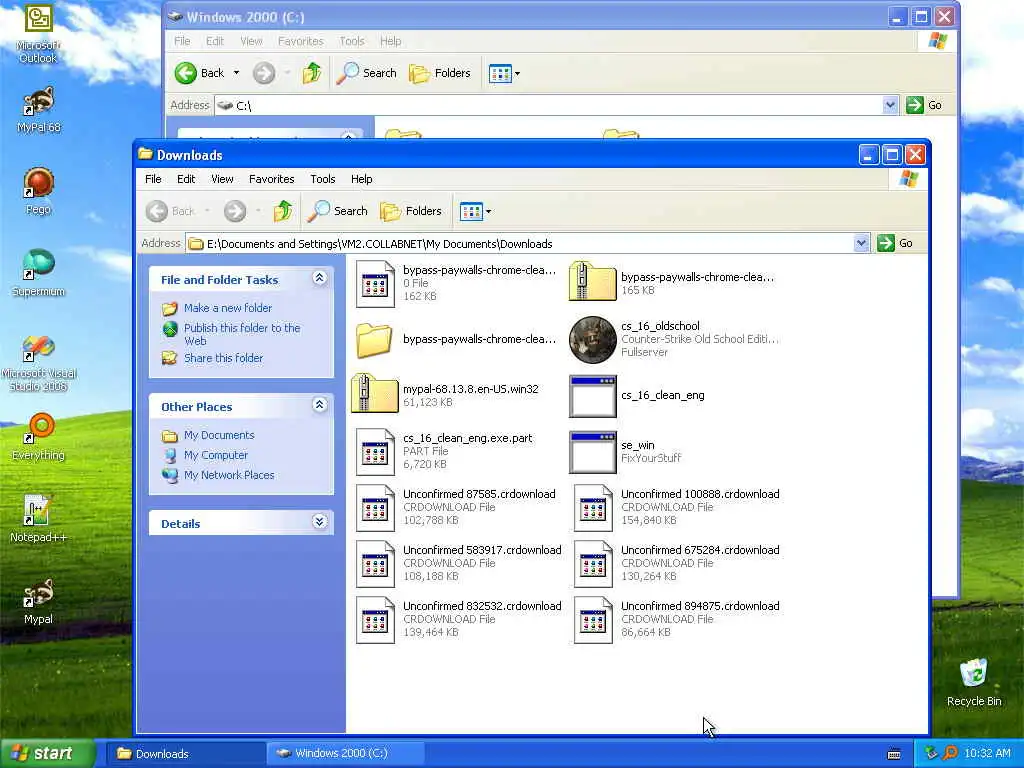Click Go button in Windows 2000 (C:) window
This screenshot has height=768, width=1024.
(924, 104)
